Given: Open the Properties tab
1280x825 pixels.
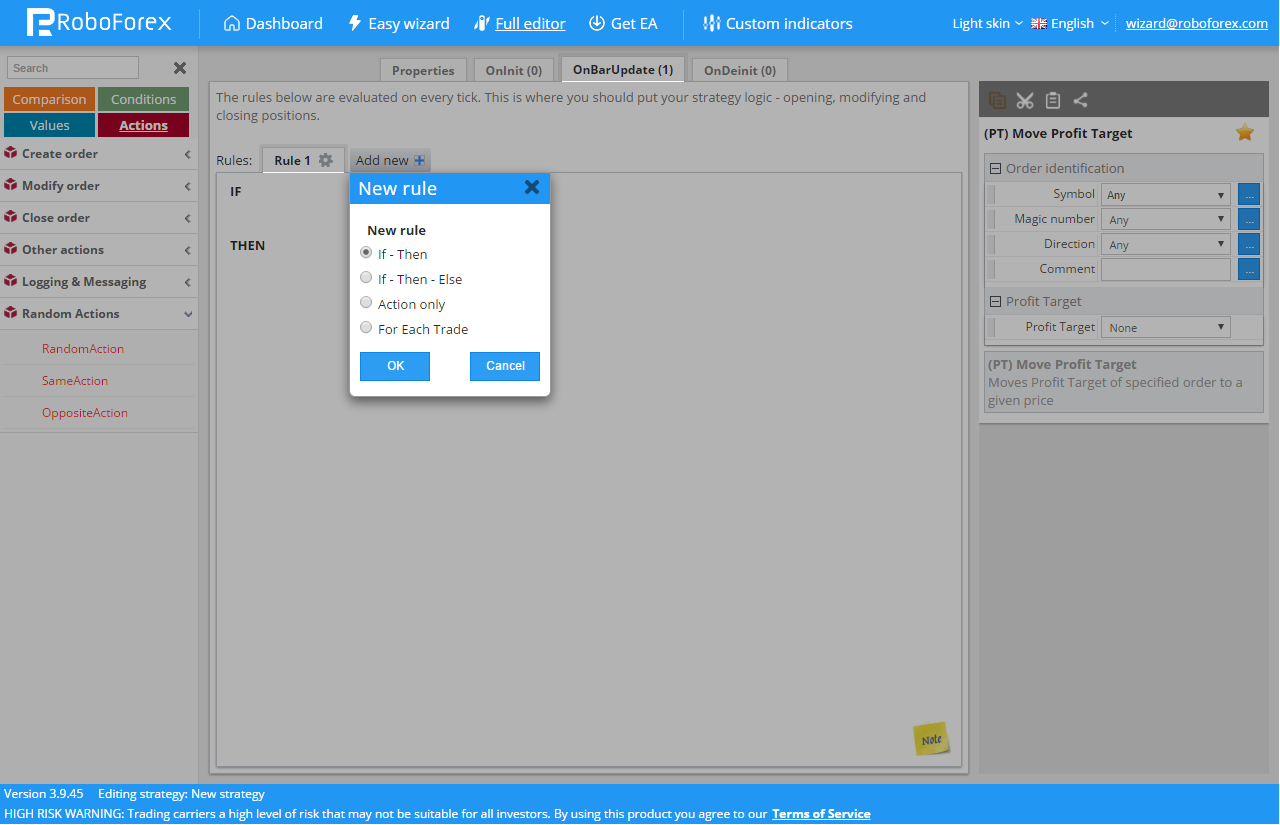Looking at the screenshot, I should (423, 71).
